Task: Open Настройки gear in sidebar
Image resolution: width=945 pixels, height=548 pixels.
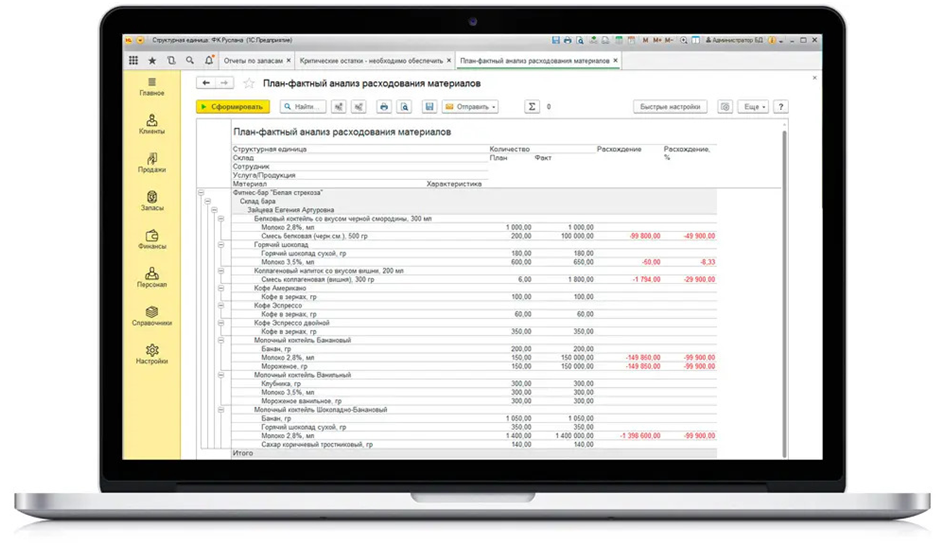Action: point(152,355)
